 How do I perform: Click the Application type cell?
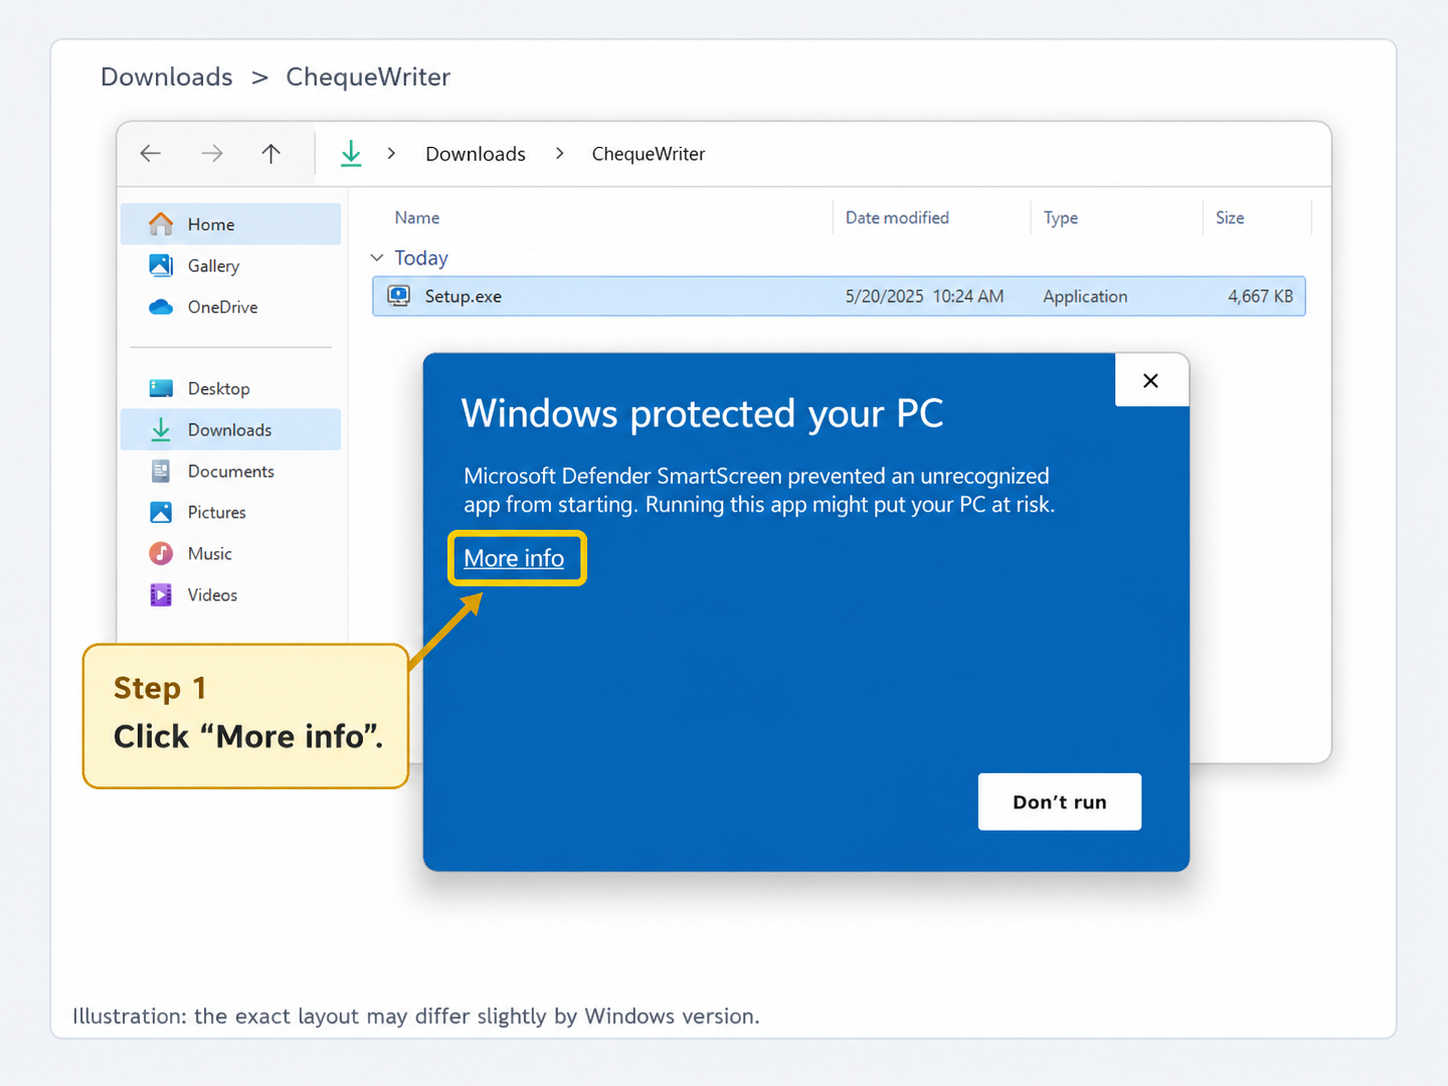point(1085,296)
